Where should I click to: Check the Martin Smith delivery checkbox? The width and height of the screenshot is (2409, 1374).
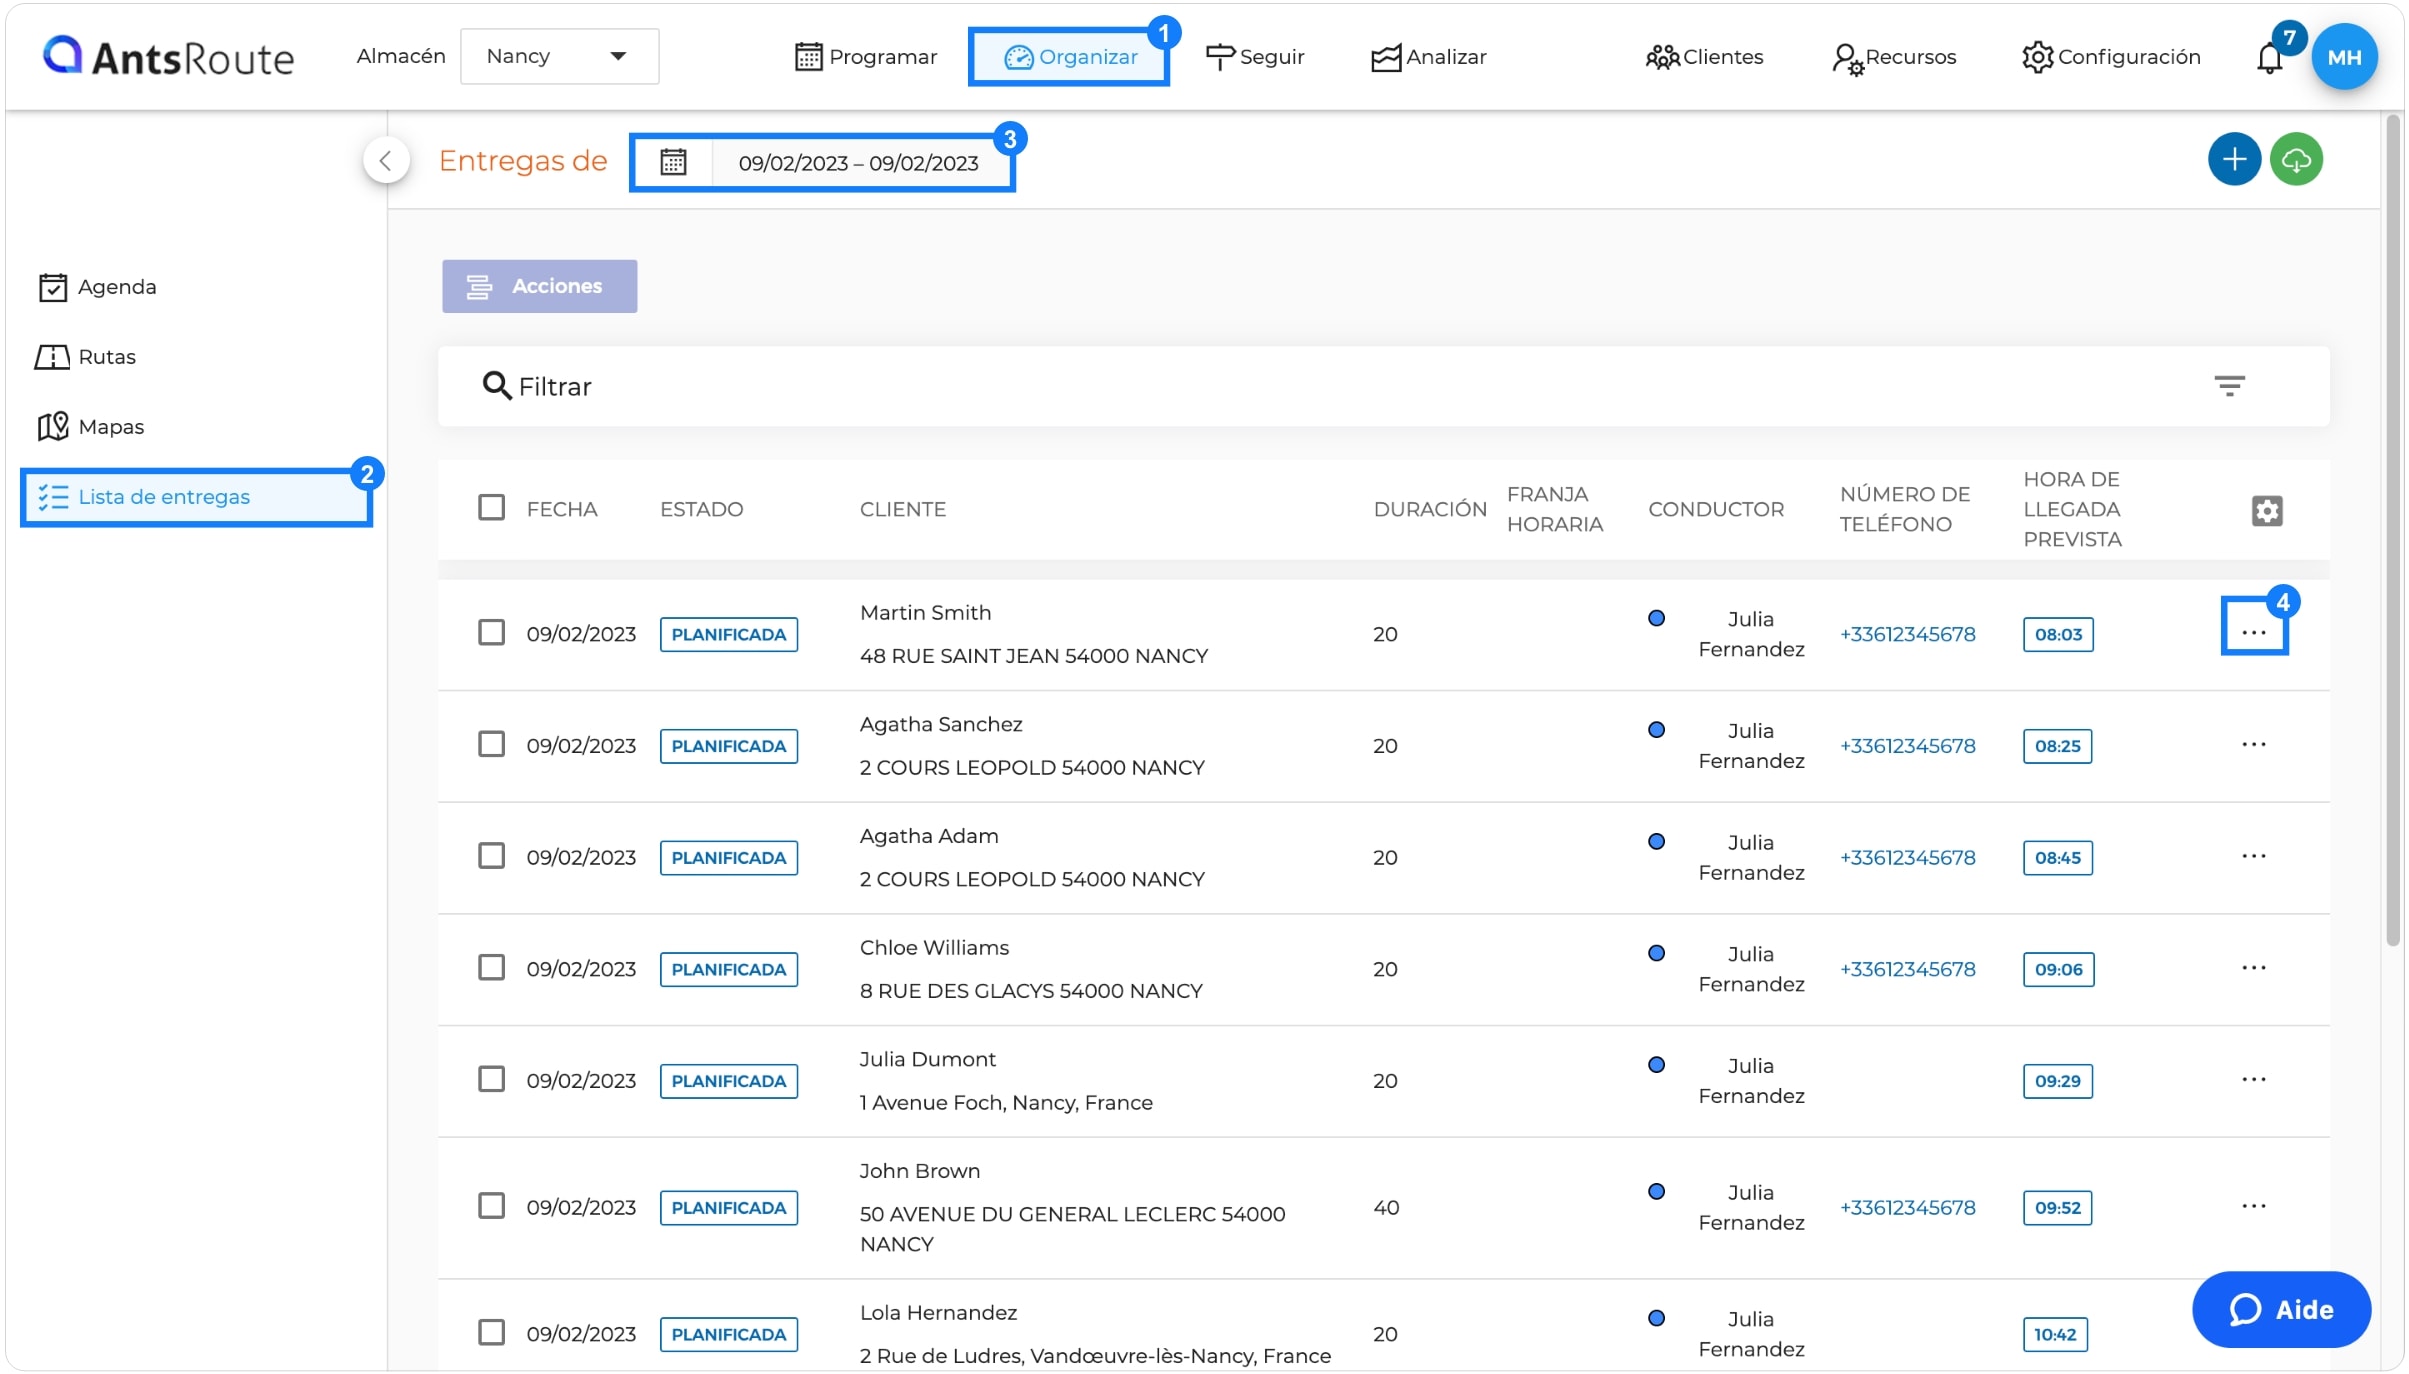(x=491, y=633)
